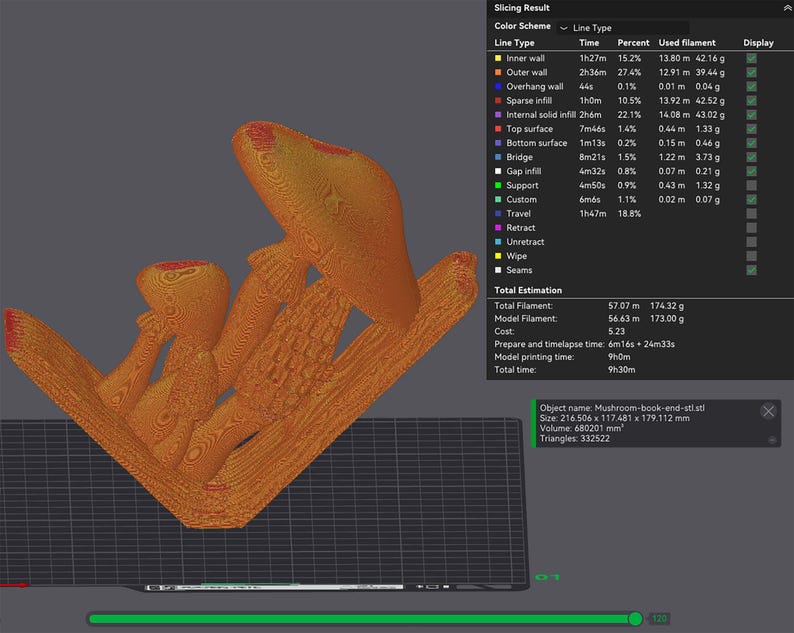The image size is (794, 633).
Task: Click the Used filament column header
Action: coord(687,43)
